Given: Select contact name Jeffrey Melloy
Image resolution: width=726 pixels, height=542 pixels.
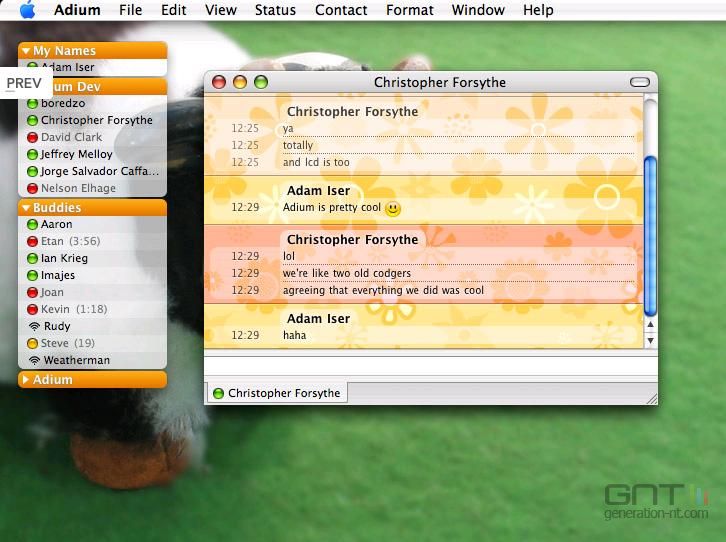Looking at the screenshot, I should pyautogui.click(x=76, y=154).
